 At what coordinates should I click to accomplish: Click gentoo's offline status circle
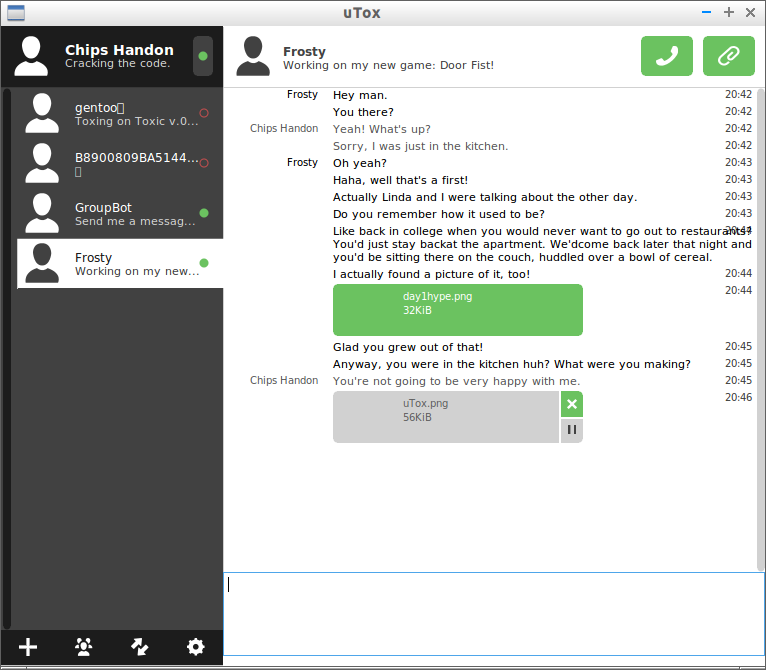(204, 113)
